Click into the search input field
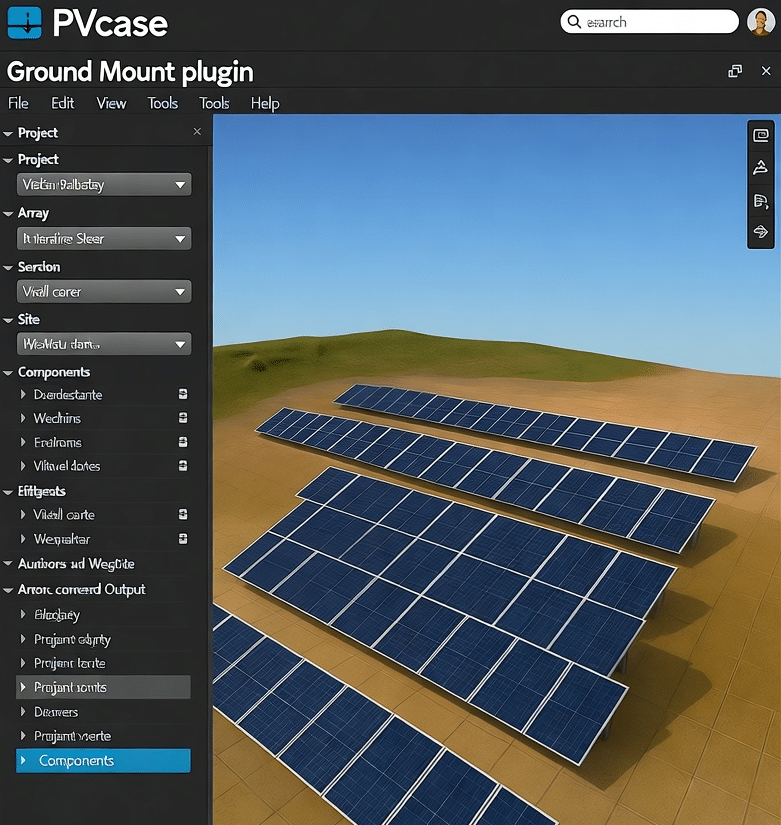The height and width of the screenshot is (825, 781). tap(655, 21)
